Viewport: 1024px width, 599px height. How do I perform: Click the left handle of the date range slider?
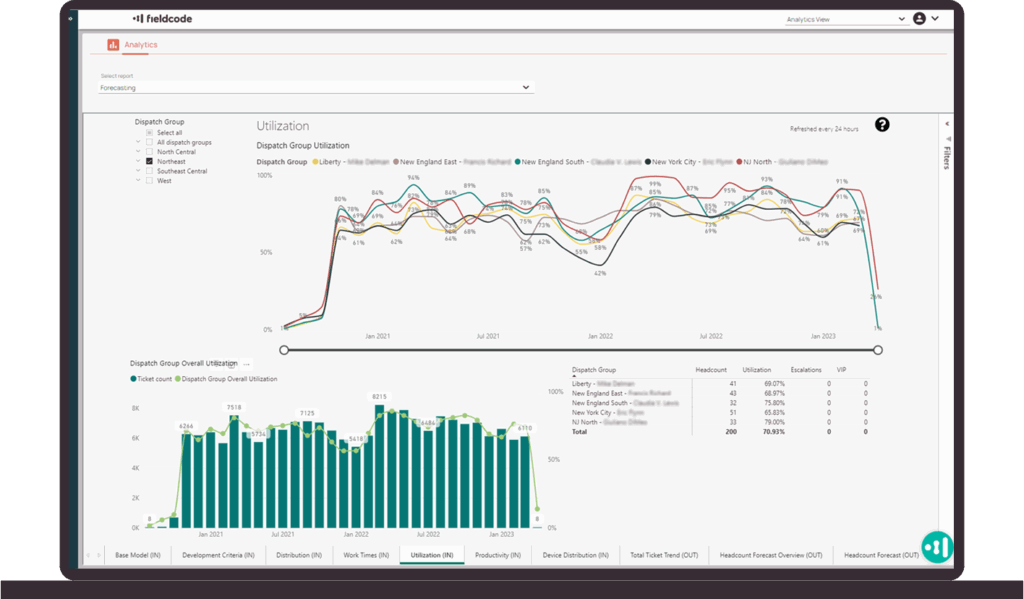(285, 350)
